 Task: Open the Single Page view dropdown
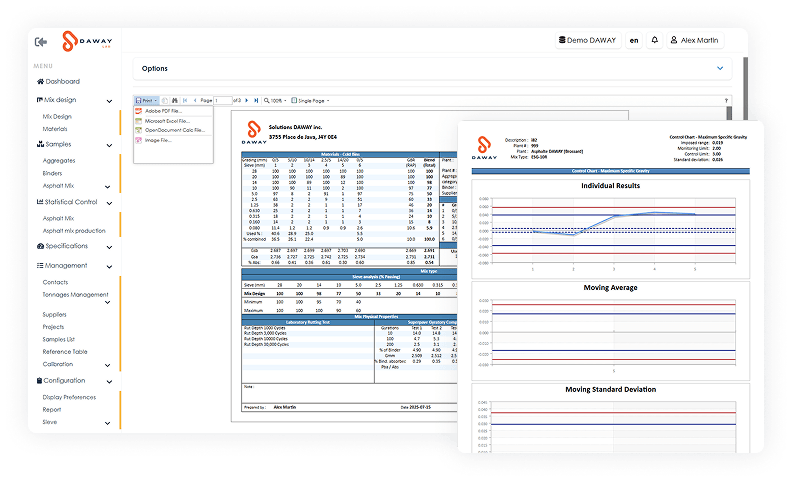(311, 101)
